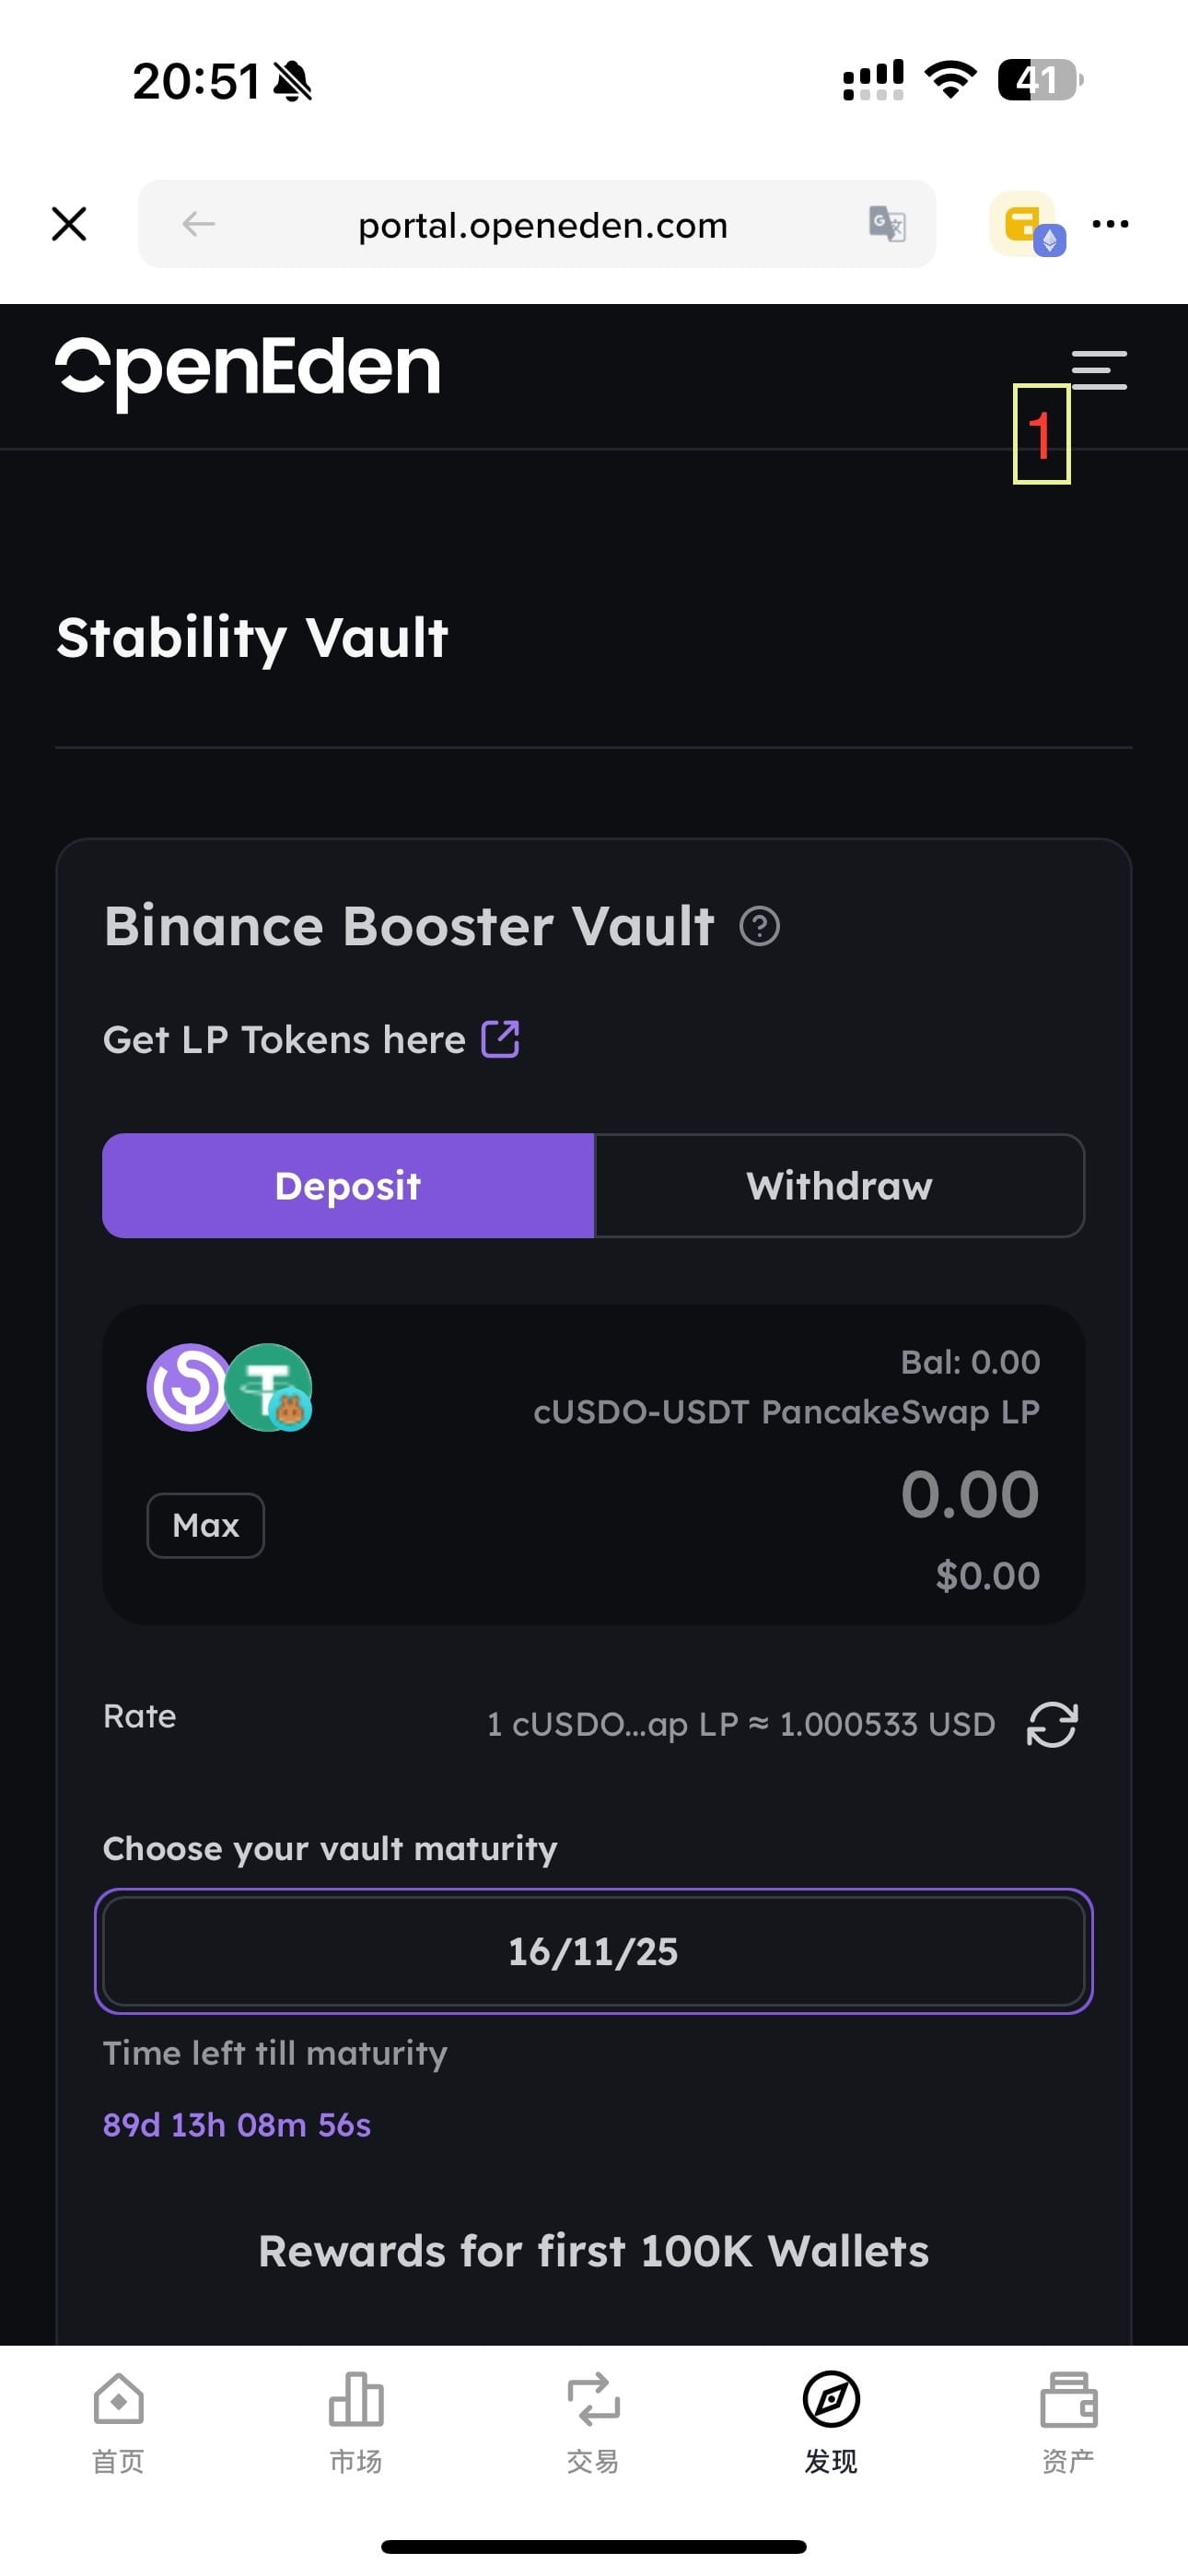
Task: Open browser three-dot options menu
Action: (1110, 224)
